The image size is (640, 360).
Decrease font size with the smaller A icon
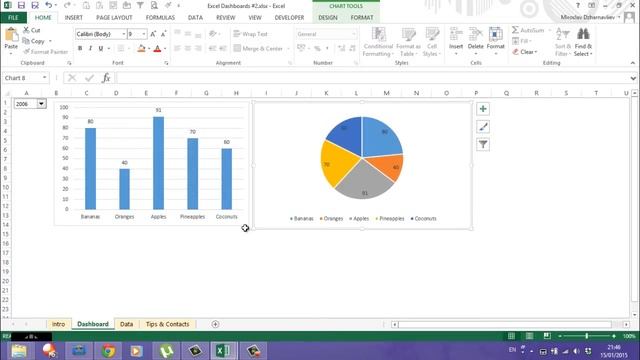click(163, 34)
